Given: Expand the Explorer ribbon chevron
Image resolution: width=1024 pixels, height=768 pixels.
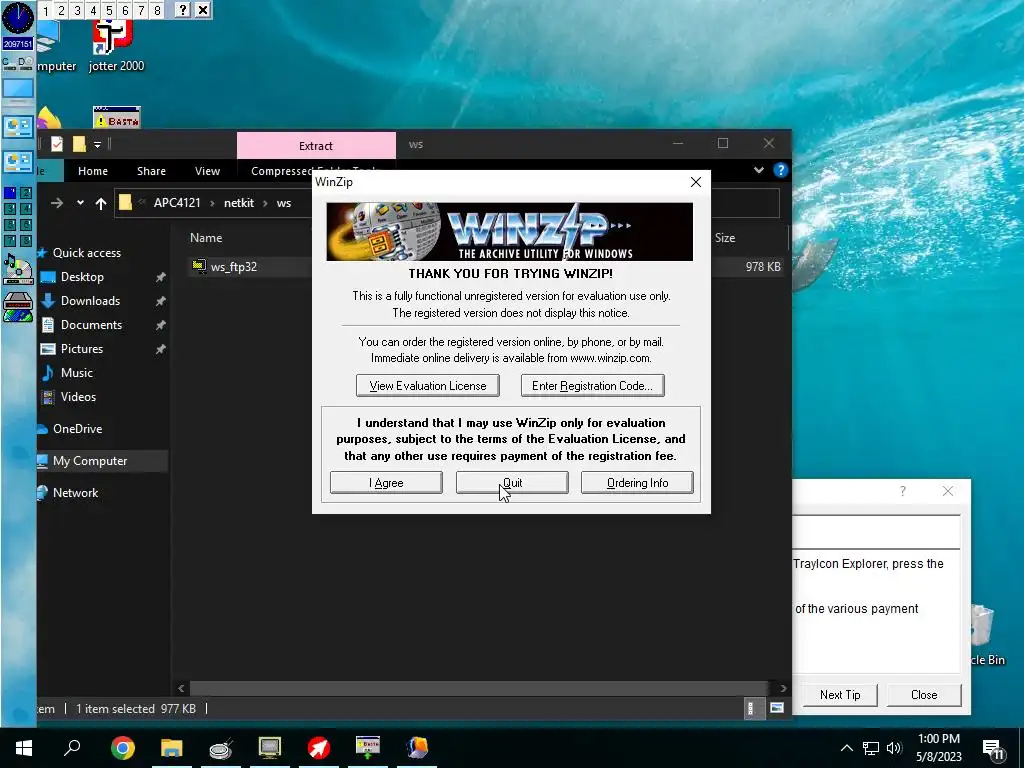Looking at the screenshot, I should 759,170.
